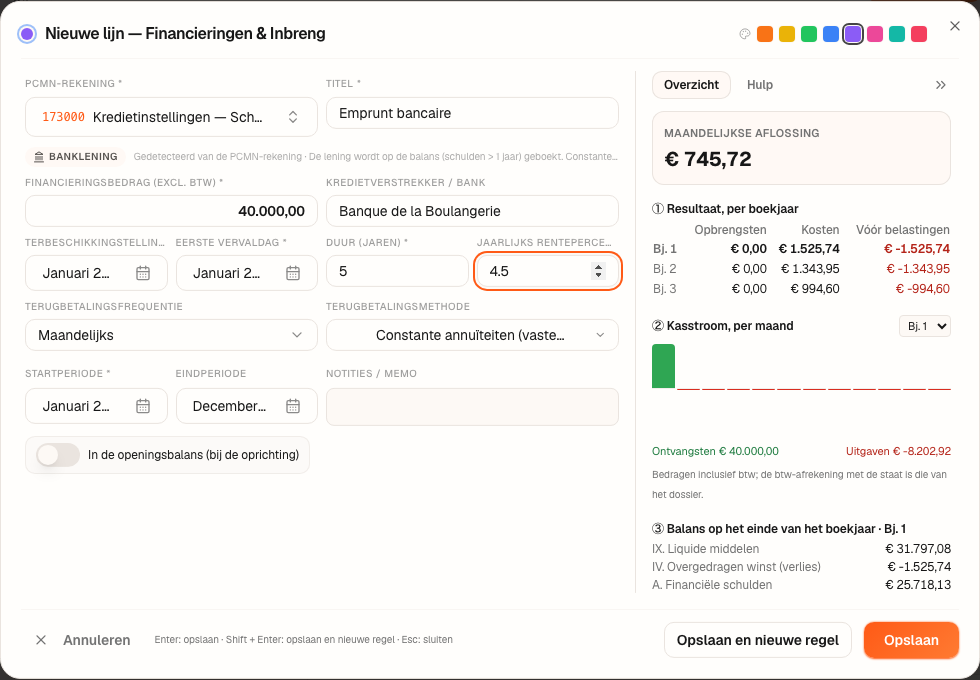Pick the pink color swatch

875,34
